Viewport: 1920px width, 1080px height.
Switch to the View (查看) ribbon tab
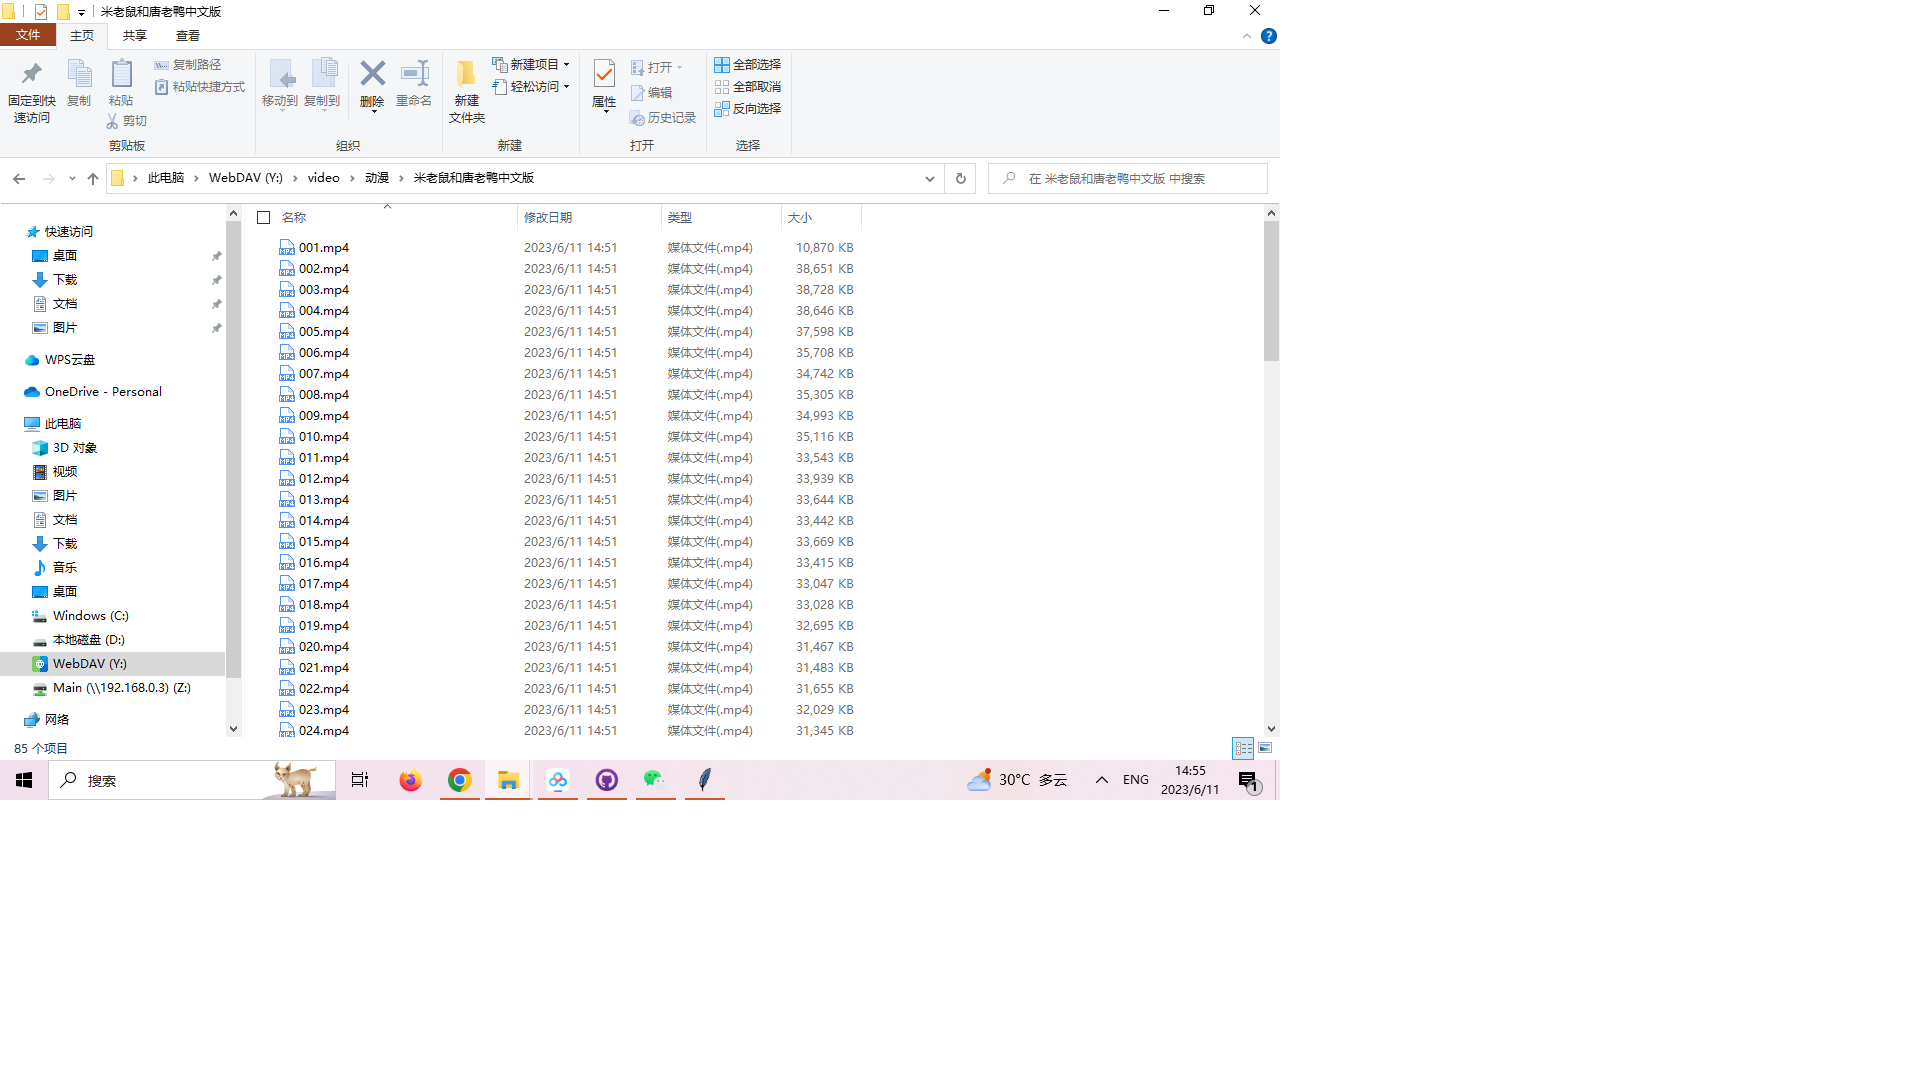pos(187,35)
